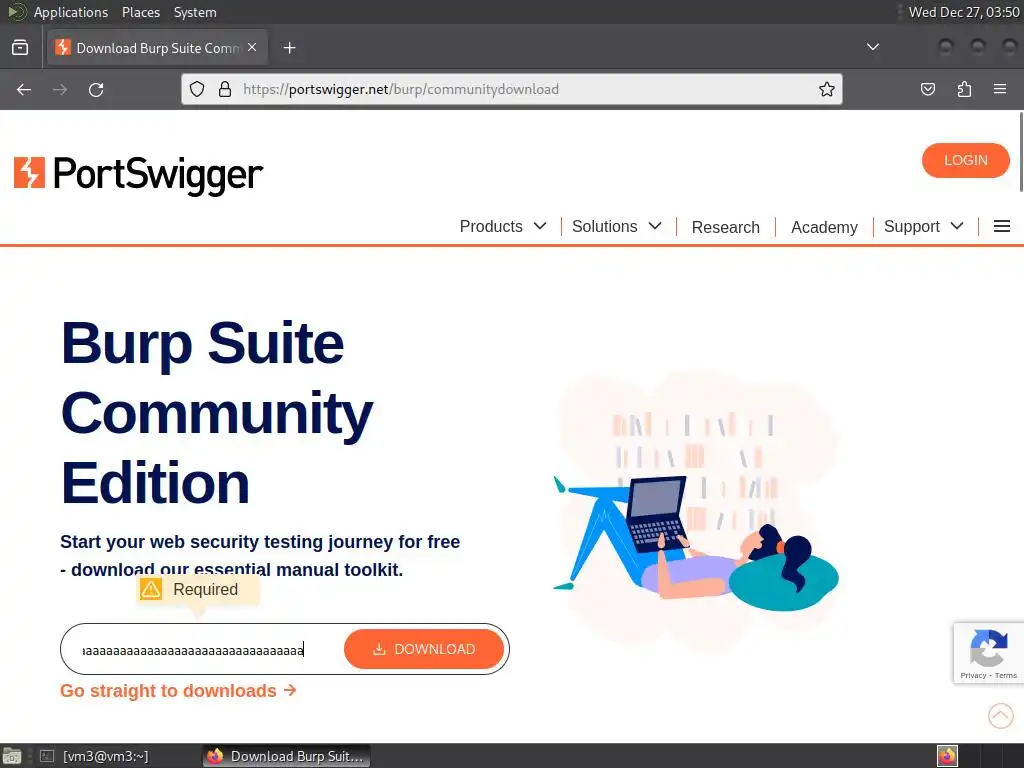1024x768 pixels.
Task: Open the Firefox extensions puzzle icon
Action: (964, 89)
